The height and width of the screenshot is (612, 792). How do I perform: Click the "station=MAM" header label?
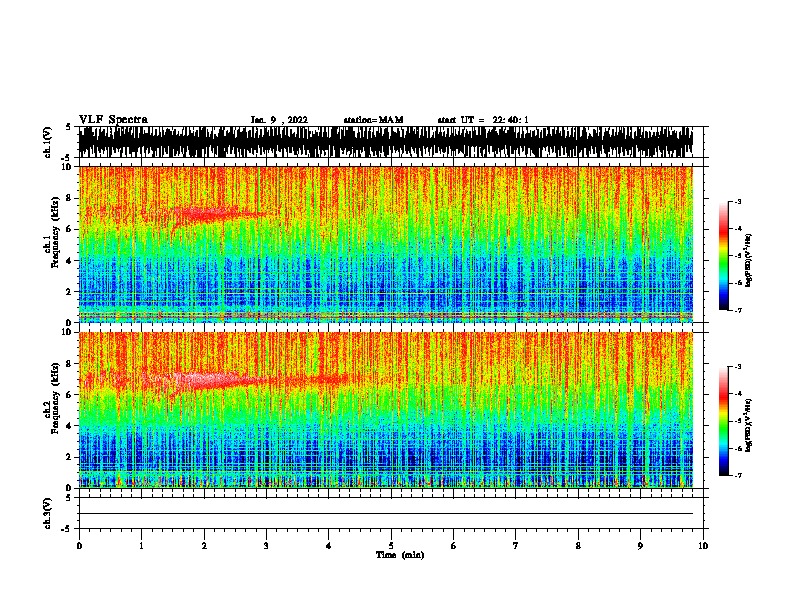(373, 120)
